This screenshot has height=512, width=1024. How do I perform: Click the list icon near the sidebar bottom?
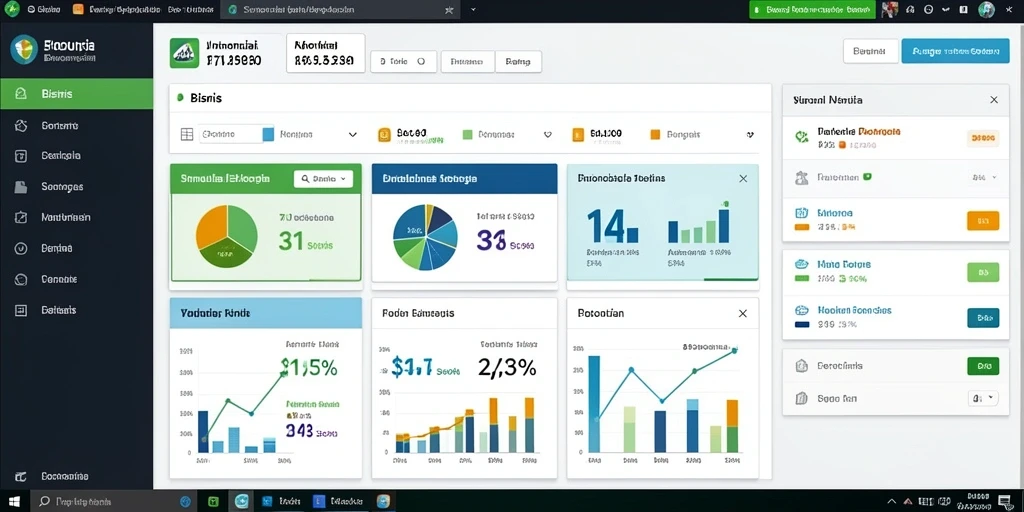[20, 310]
